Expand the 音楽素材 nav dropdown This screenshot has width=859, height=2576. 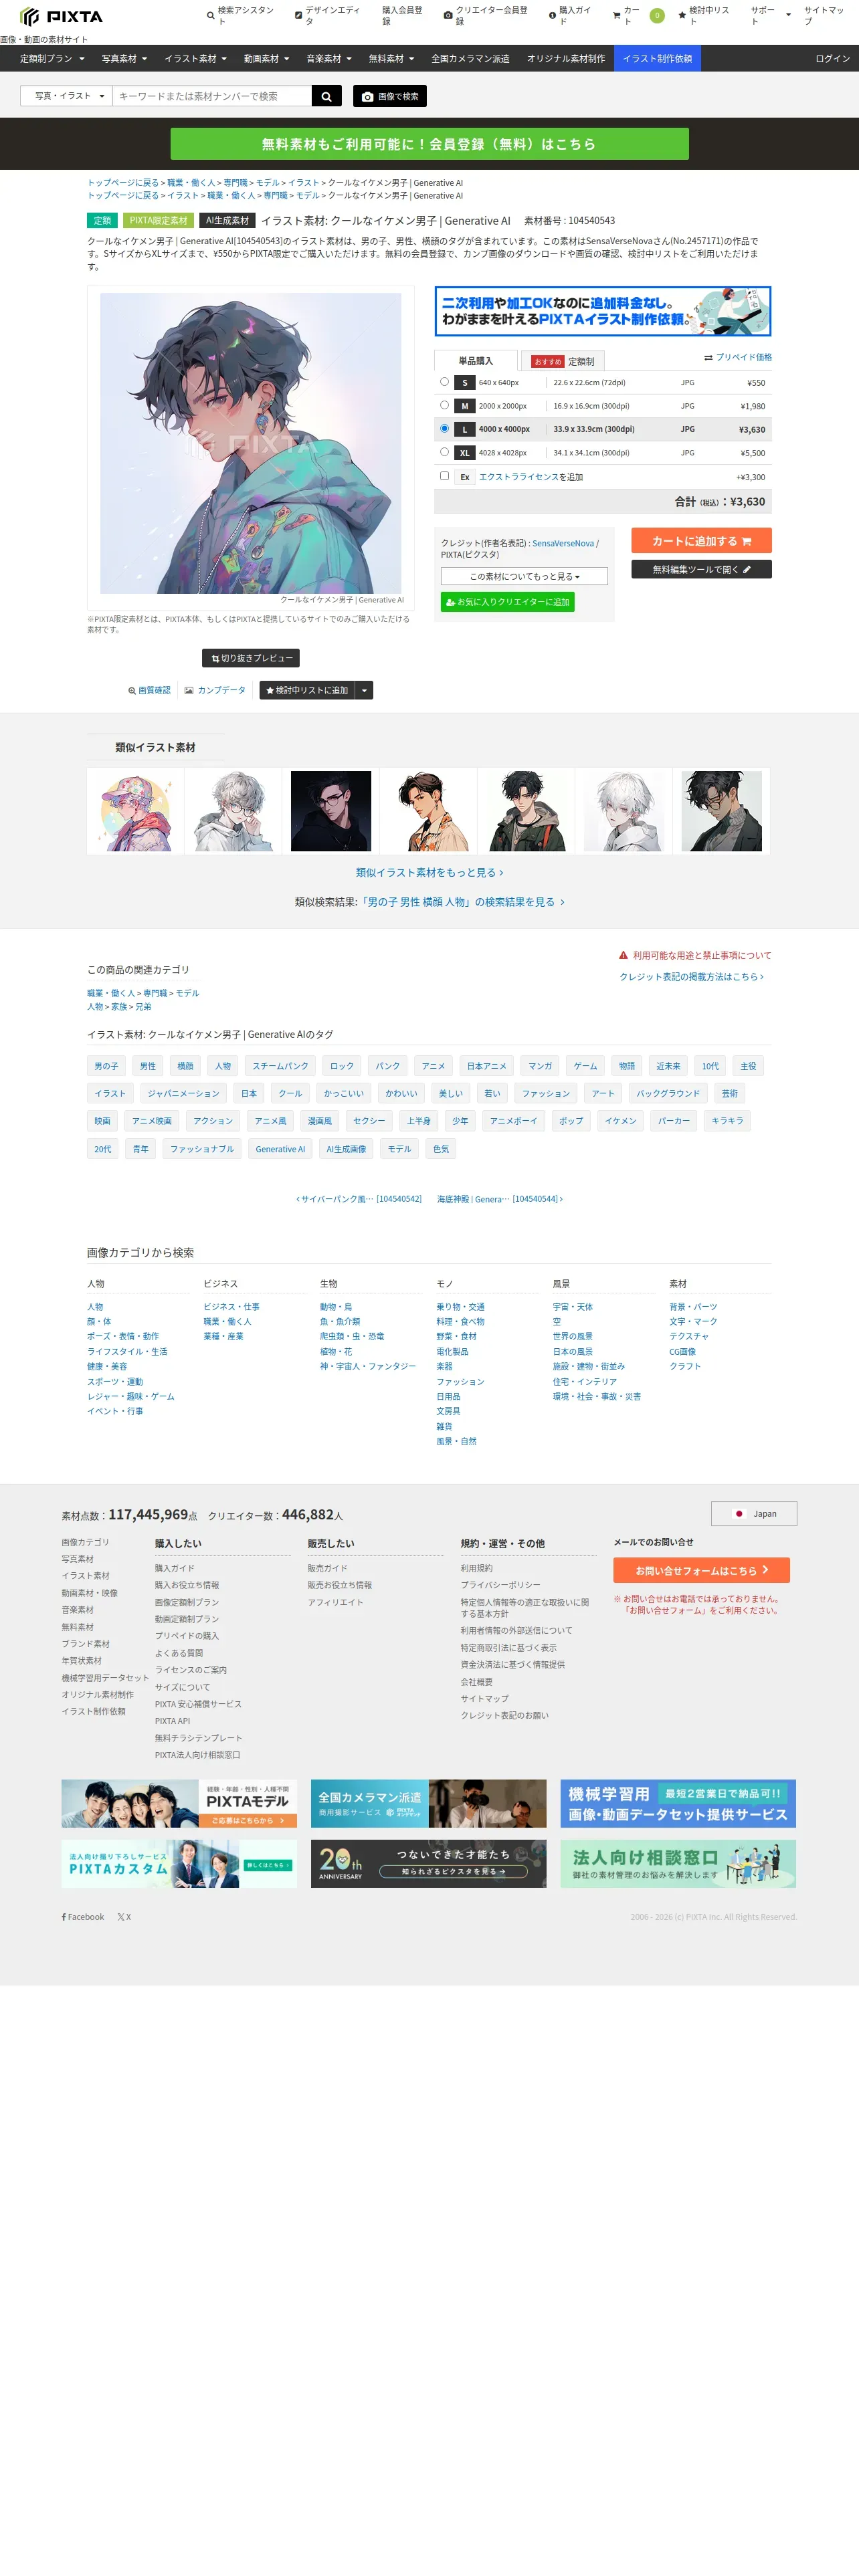(x=329, y=59)
